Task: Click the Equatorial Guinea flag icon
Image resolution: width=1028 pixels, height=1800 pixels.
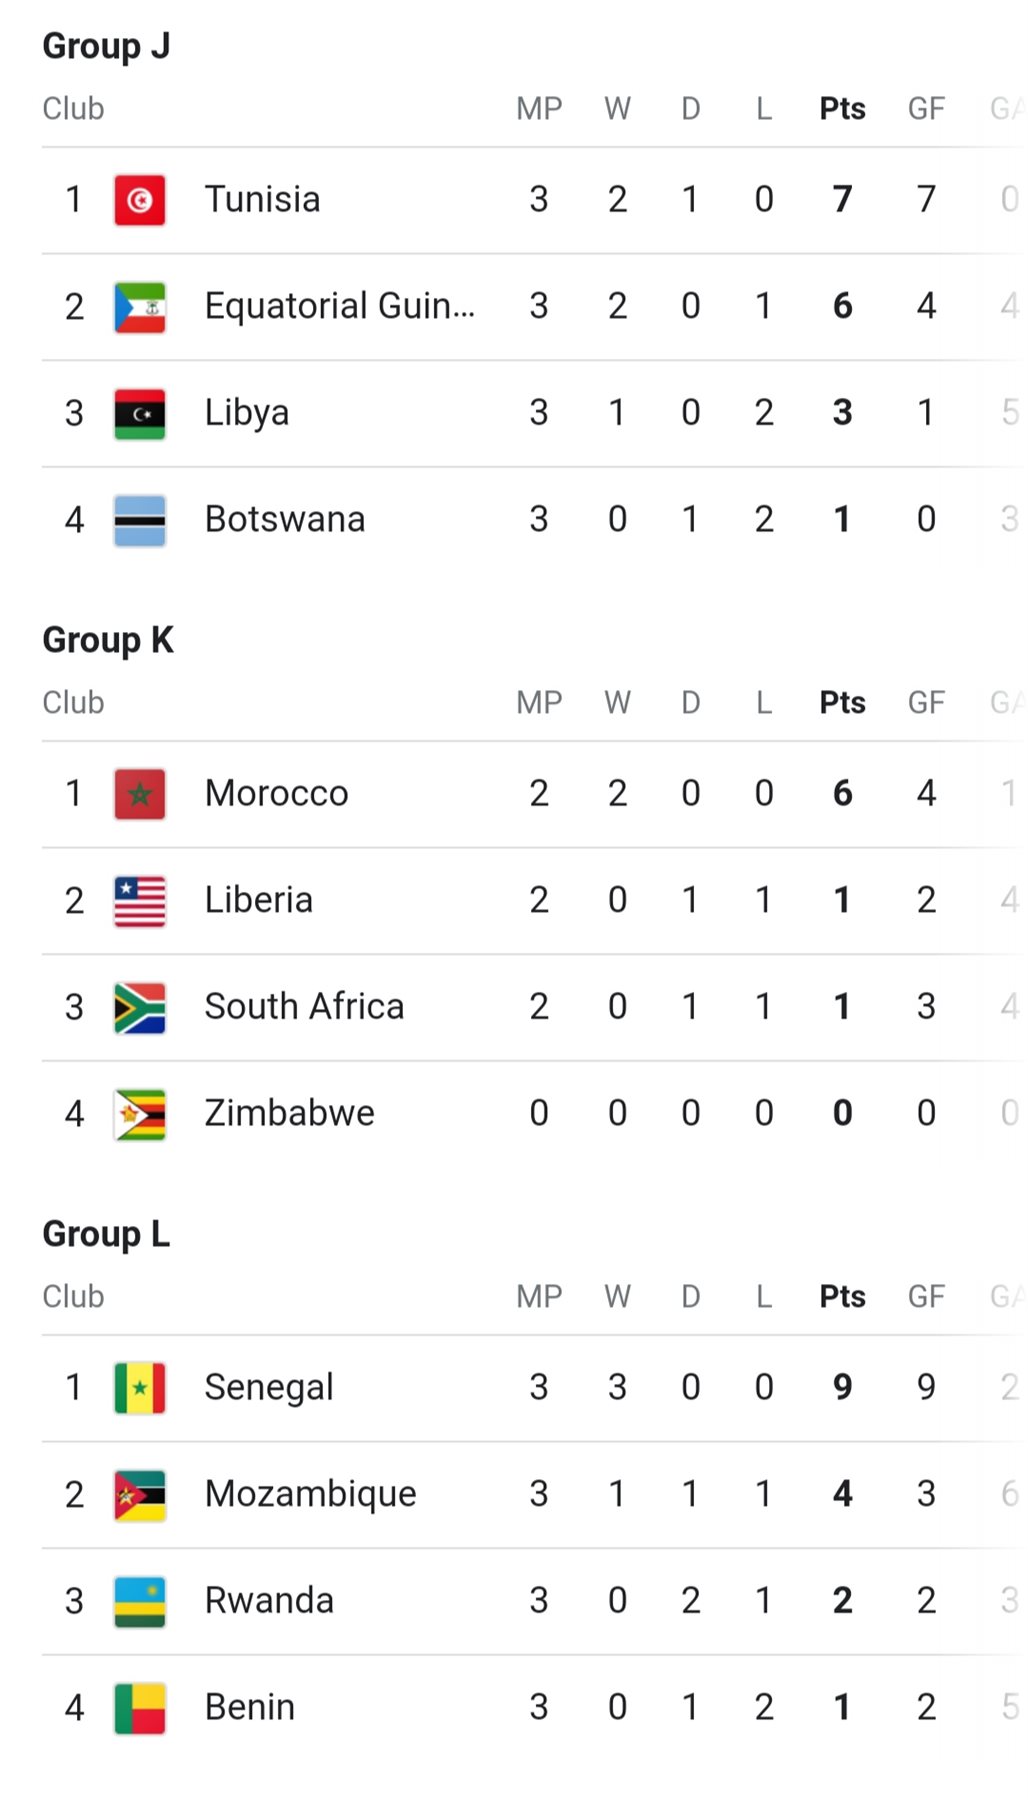Action: [x=140, y=307]
